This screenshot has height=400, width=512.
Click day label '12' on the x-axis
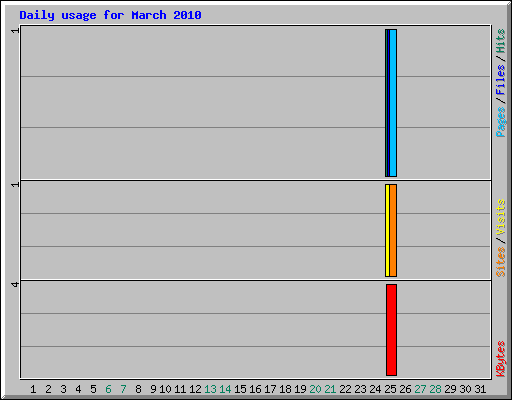[195, 389]
